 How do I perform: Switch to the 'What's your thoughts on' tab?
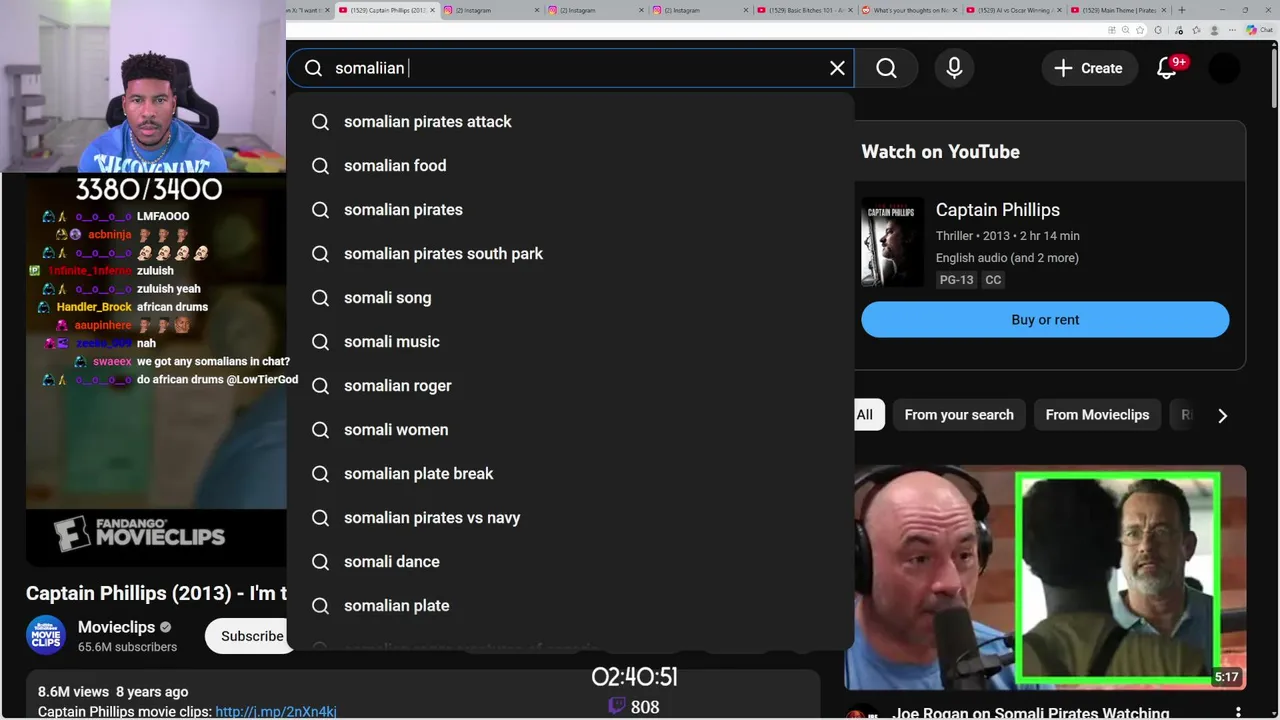(x=909, y=10)
